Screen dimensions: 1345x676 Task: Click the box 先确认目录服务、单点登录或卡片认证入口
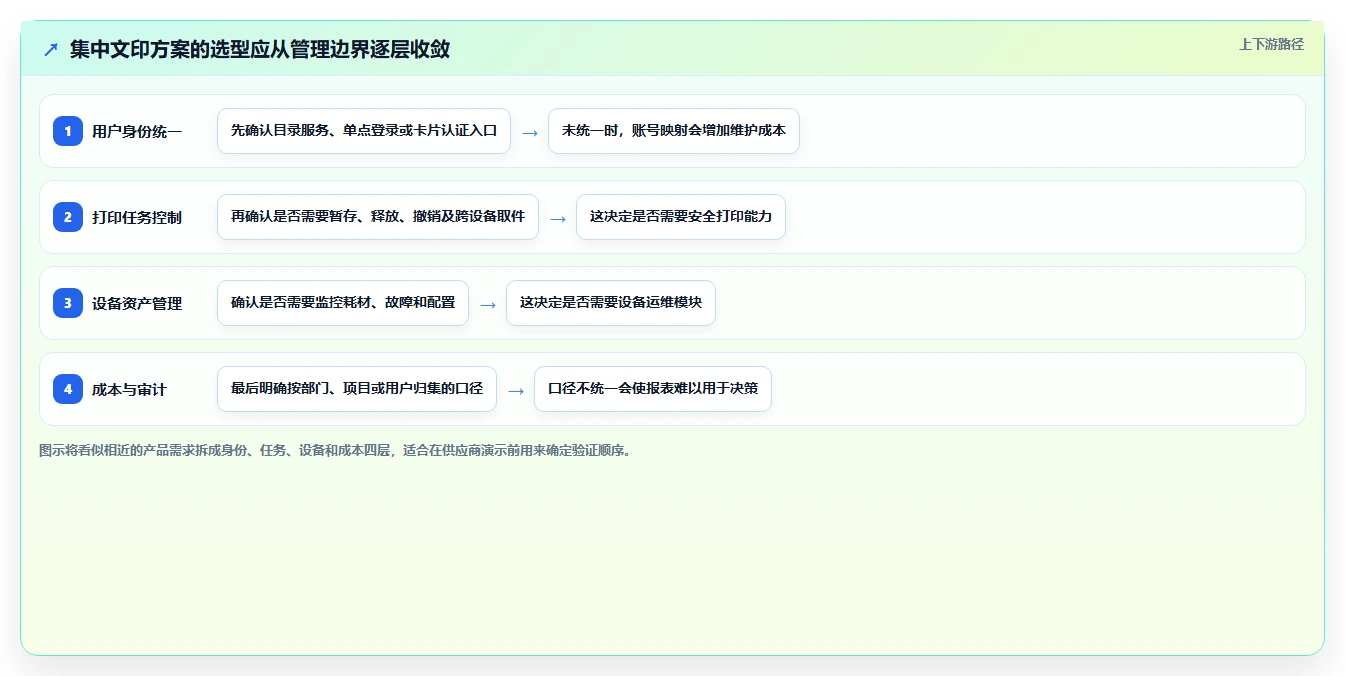tap(364, 131)
